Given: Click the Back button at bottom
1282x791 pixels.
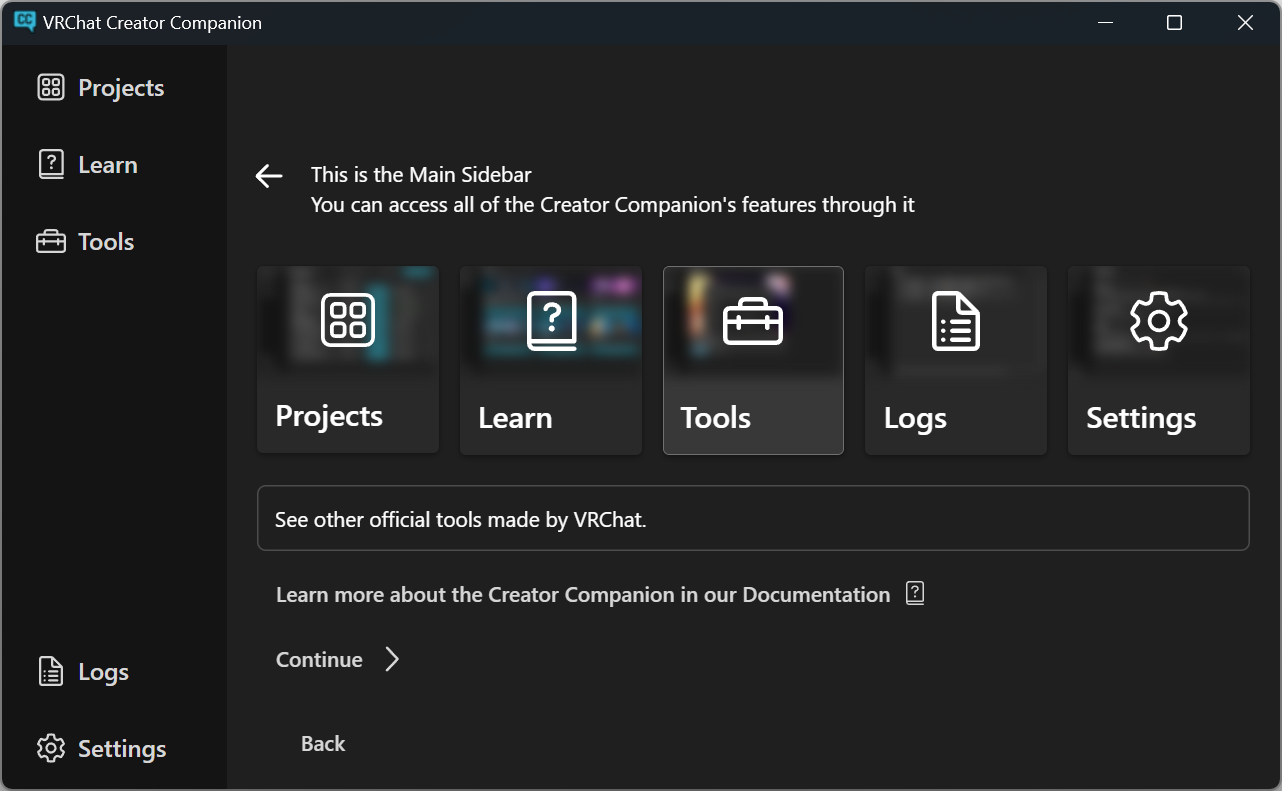Looking at the screenshot, I should coord(323,744).
